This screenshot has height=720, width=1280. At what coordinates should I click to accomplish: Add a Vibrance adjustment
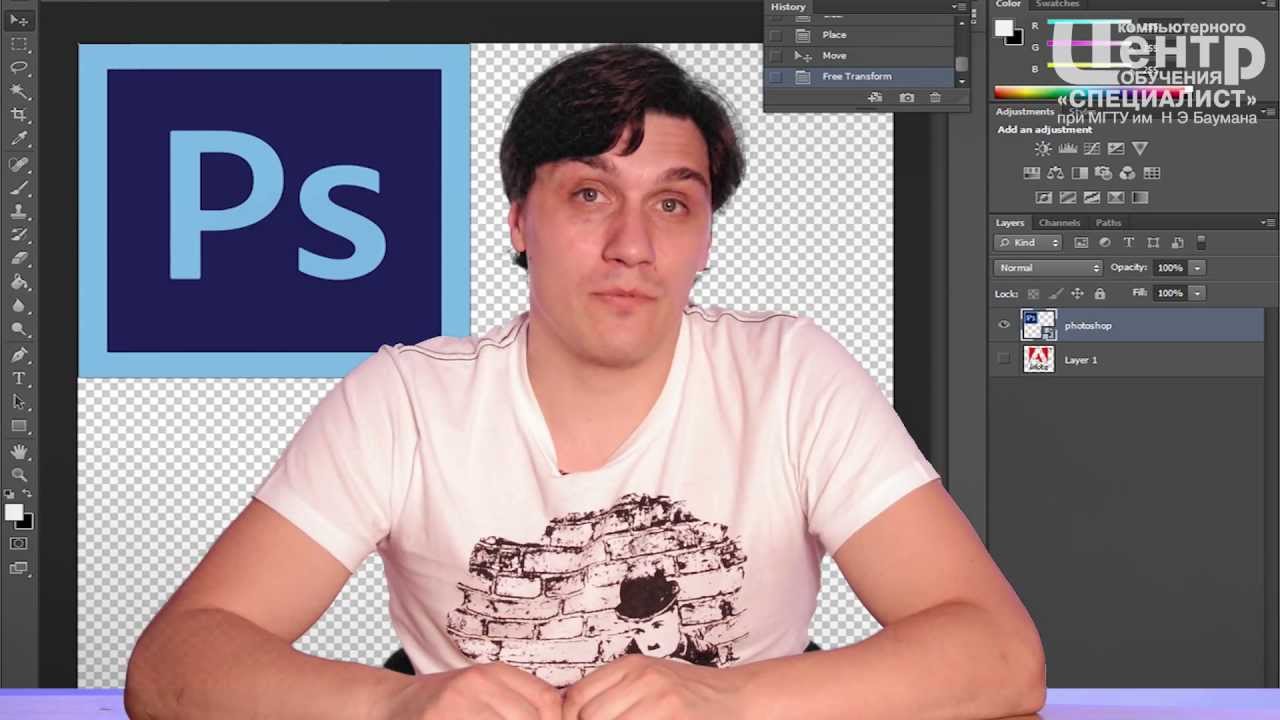(x=1140, y=148)
